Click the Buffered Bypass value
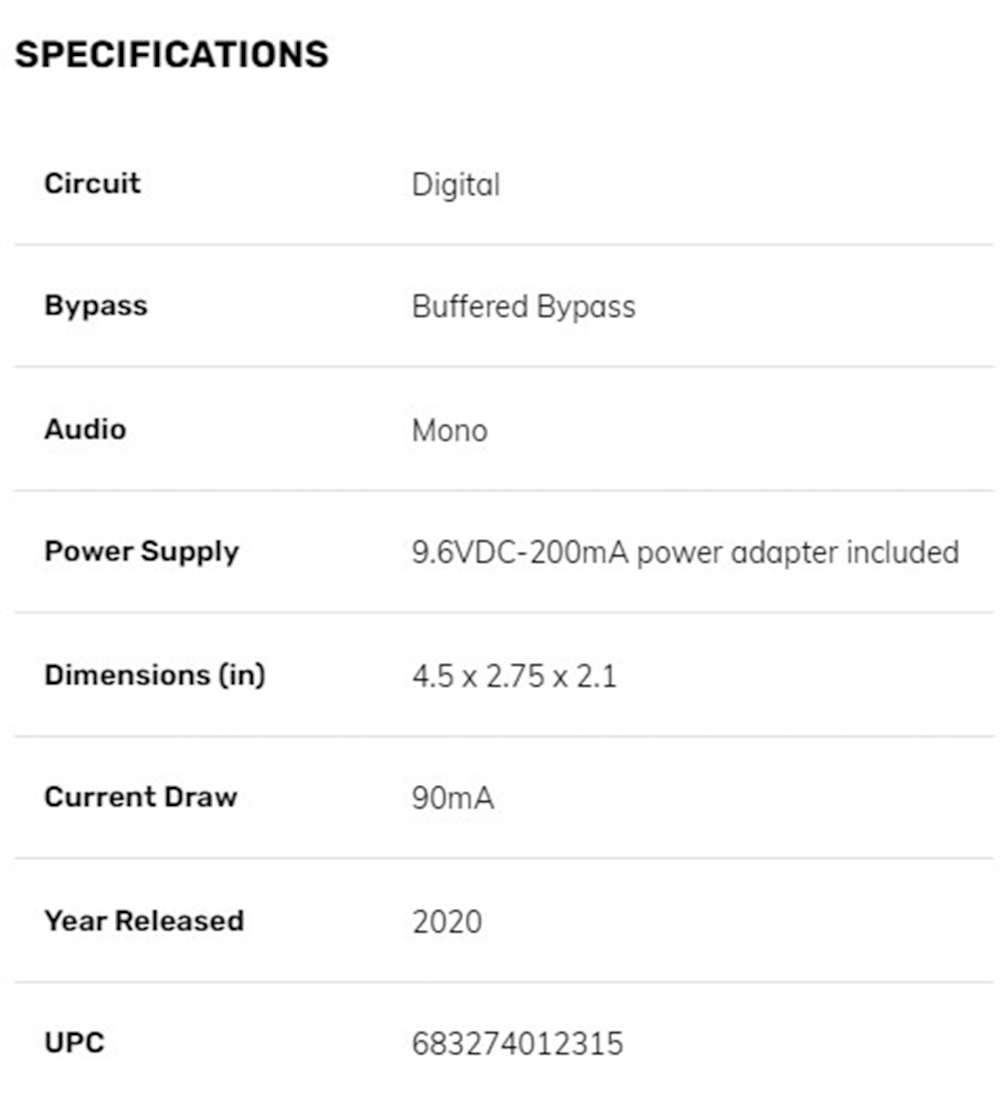1000x1103 pixels. pos(523,307)
